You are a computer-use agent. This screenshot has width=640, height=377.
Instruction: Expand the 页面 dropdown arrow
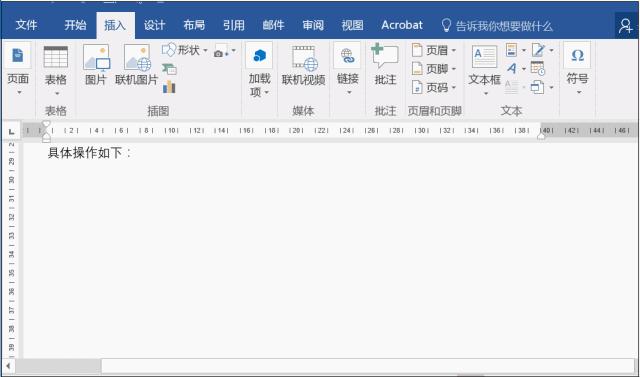coord(19,93)
